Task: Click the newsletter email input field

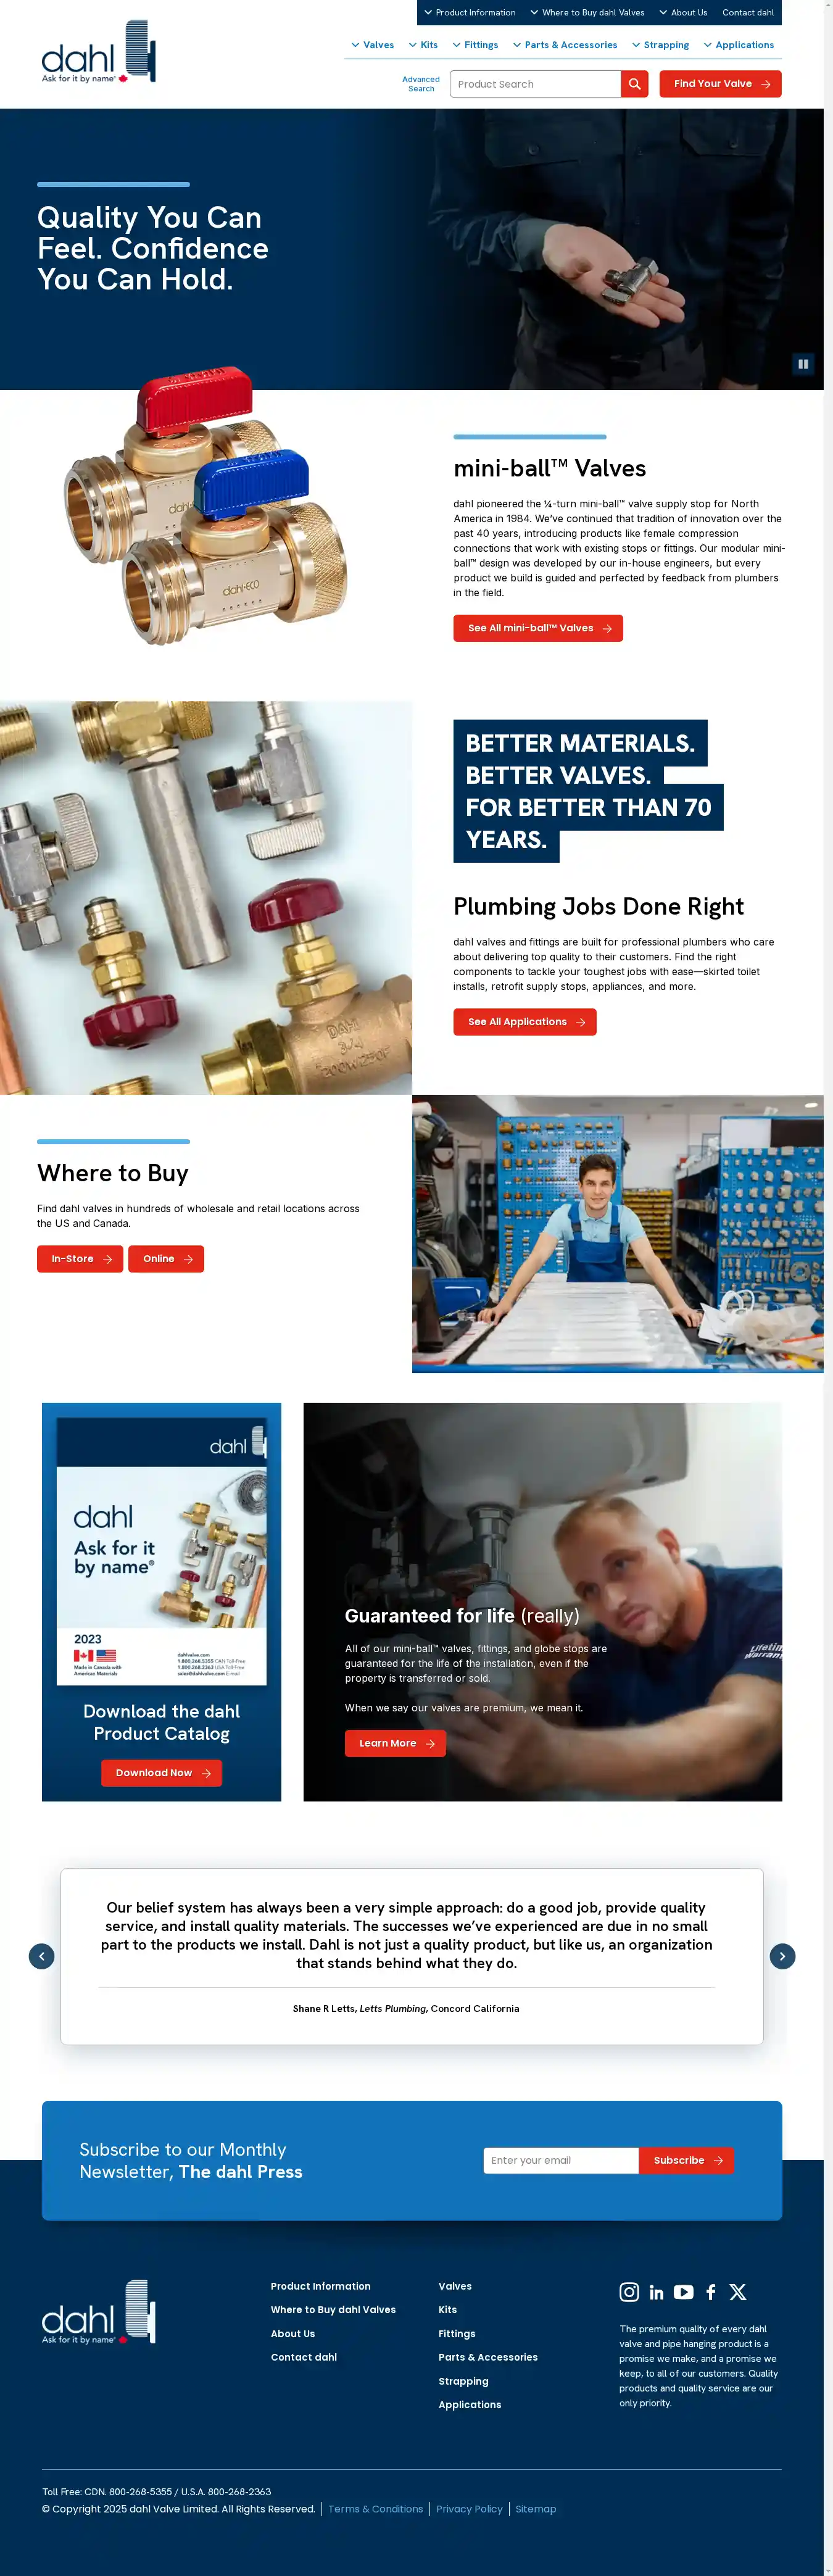Action: coord(561,2160)
